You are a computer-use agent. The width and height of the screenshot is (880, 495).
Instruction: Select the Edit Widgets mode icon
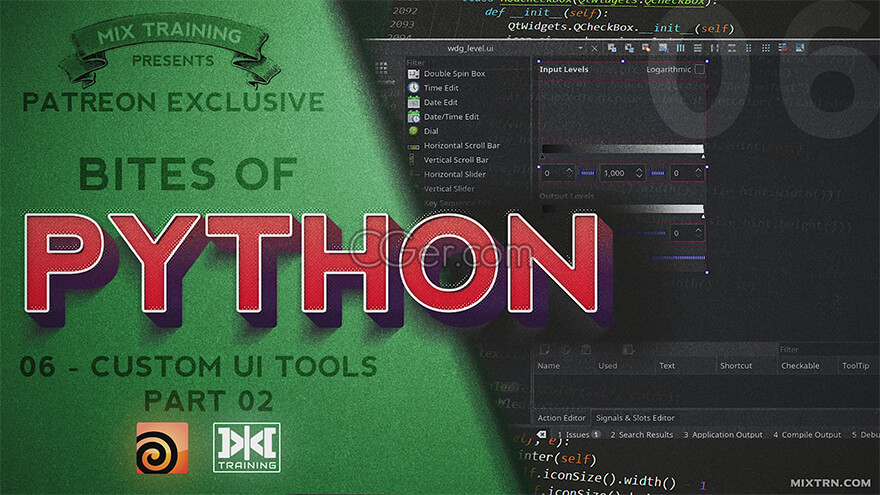pos(612,48)
